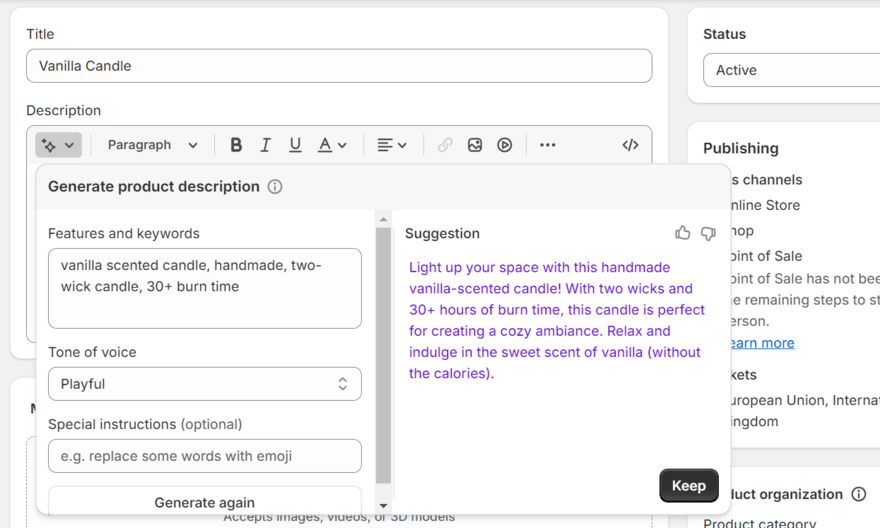Give the suggestion a thumbs up
Viewport: 880px width, 528px height.
coord(683,233)
